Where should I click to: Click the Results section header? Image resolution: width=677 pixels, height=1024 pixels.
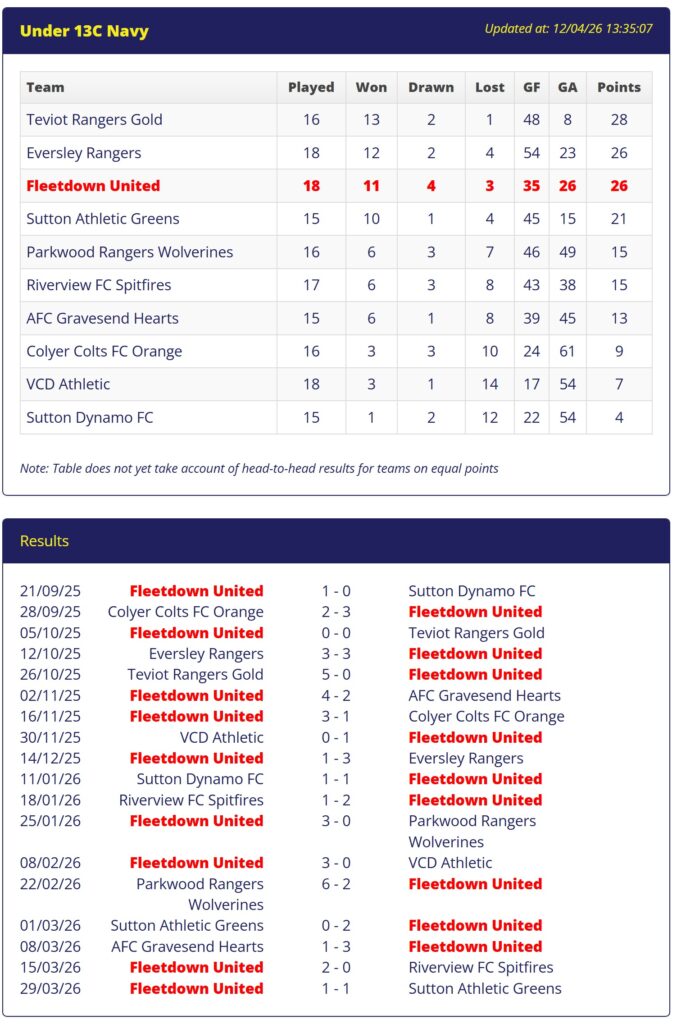(45, 541)
